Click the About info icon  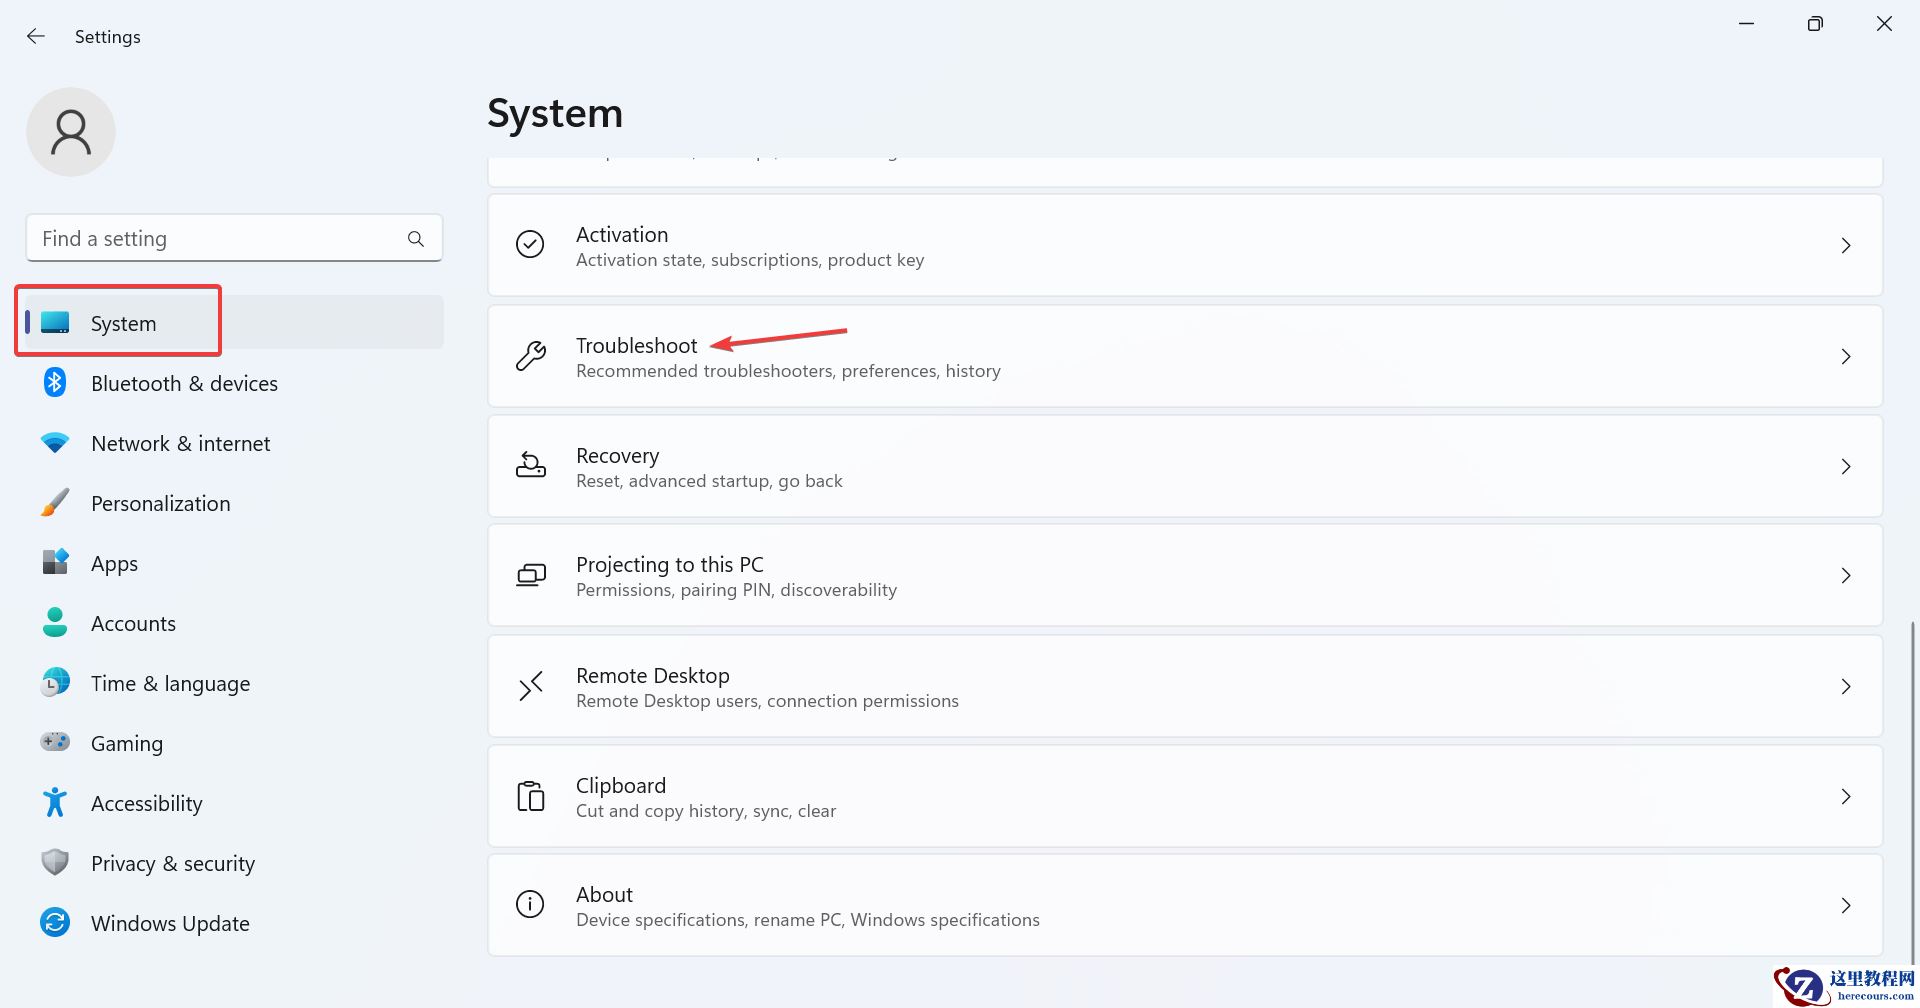pyautogui.click(x=530, y=905)
